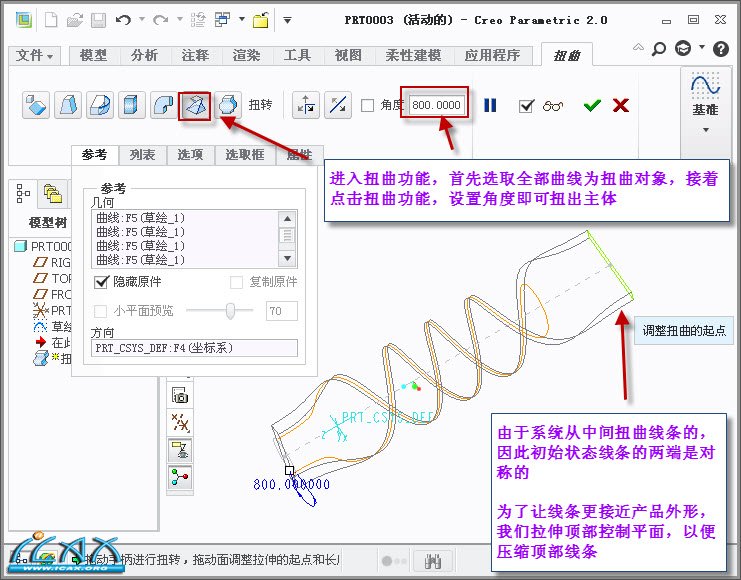741x580 pixels.
Task: Toggle the preview checkbox beside glasses
Action: click(x=526, y=105)
